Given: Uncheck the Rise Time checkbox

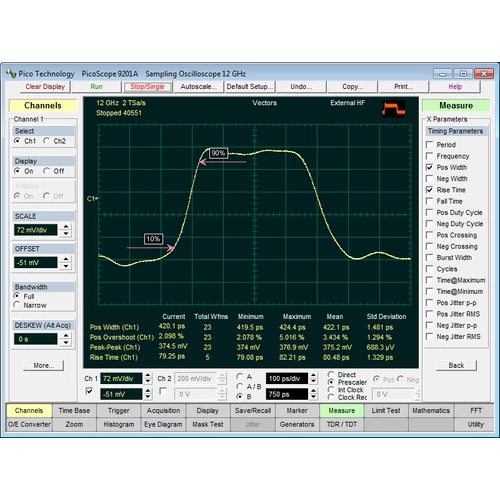Looking at the screenshot, I should point(430,190).
